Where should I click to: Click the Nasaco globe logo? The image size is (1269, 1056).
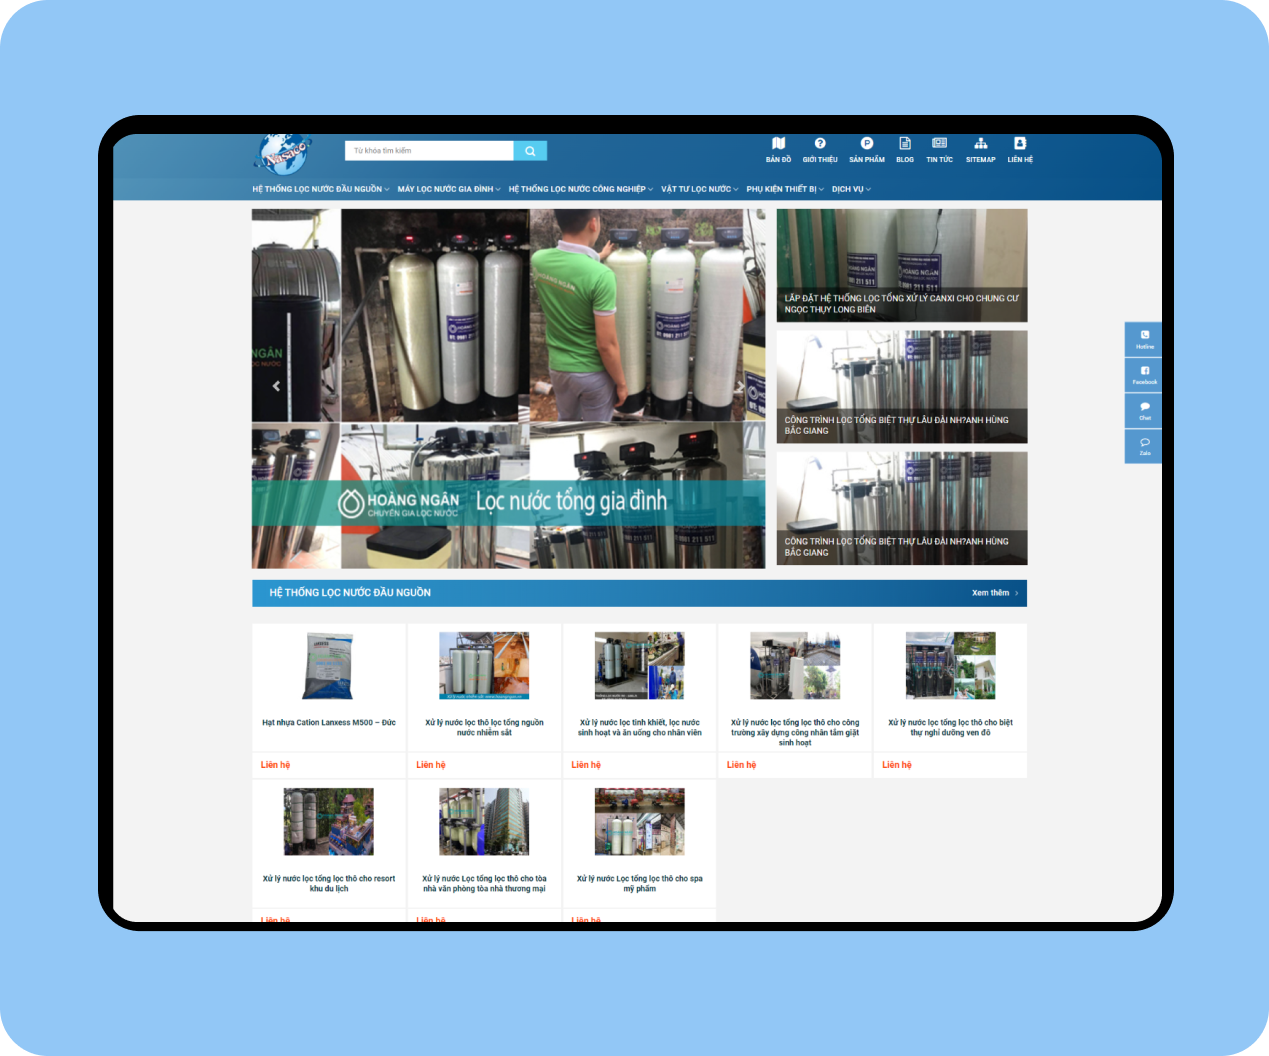coord(284,154)
